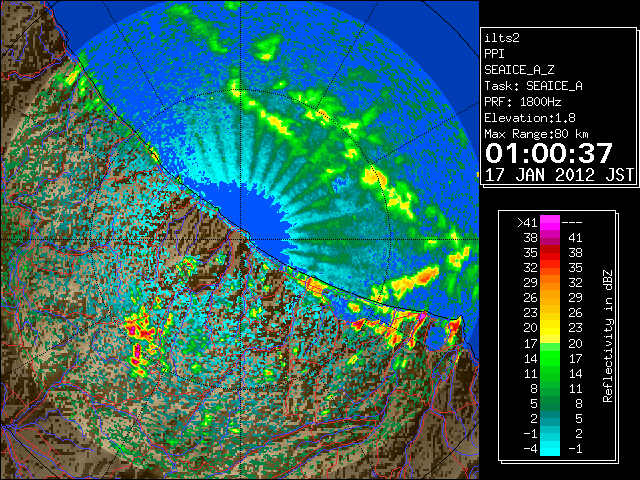Click the >41 legend value
Screen dimensions: 640x480
click(527, 223)
